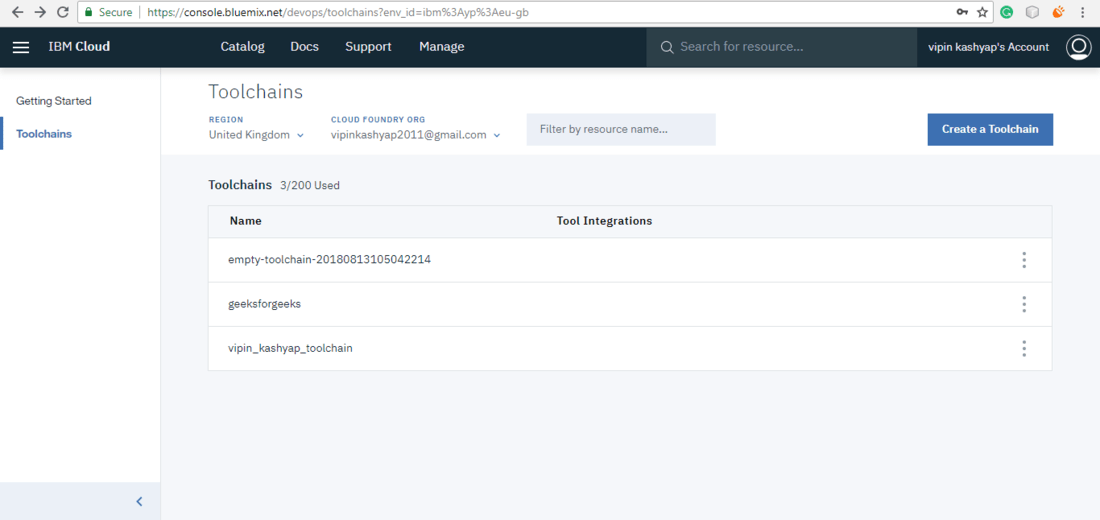
Task: Click the Toolchains page heading
Action: click(255, 92)
